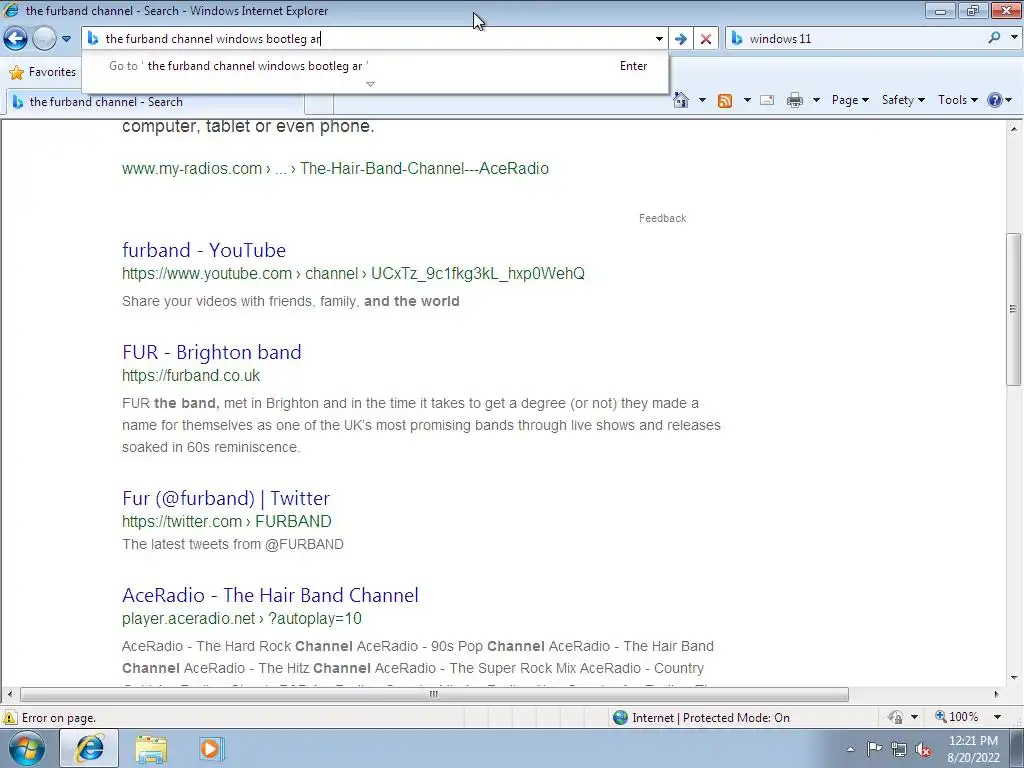The width and height of the screenshot is (1024, 768).
Task: Open feeds dropdown arrow
Action: point(746,100)
